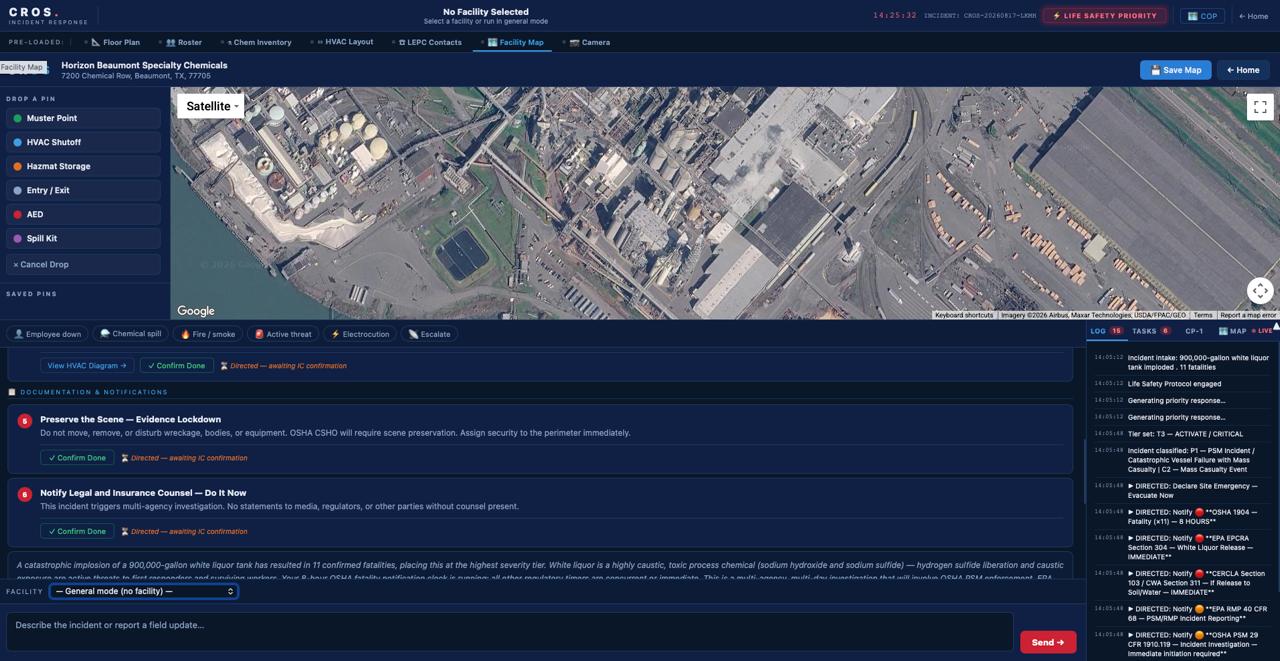The image size is (1280, 661).
Task: Select the Facility Map tab
Action: (x=515, y=42)
